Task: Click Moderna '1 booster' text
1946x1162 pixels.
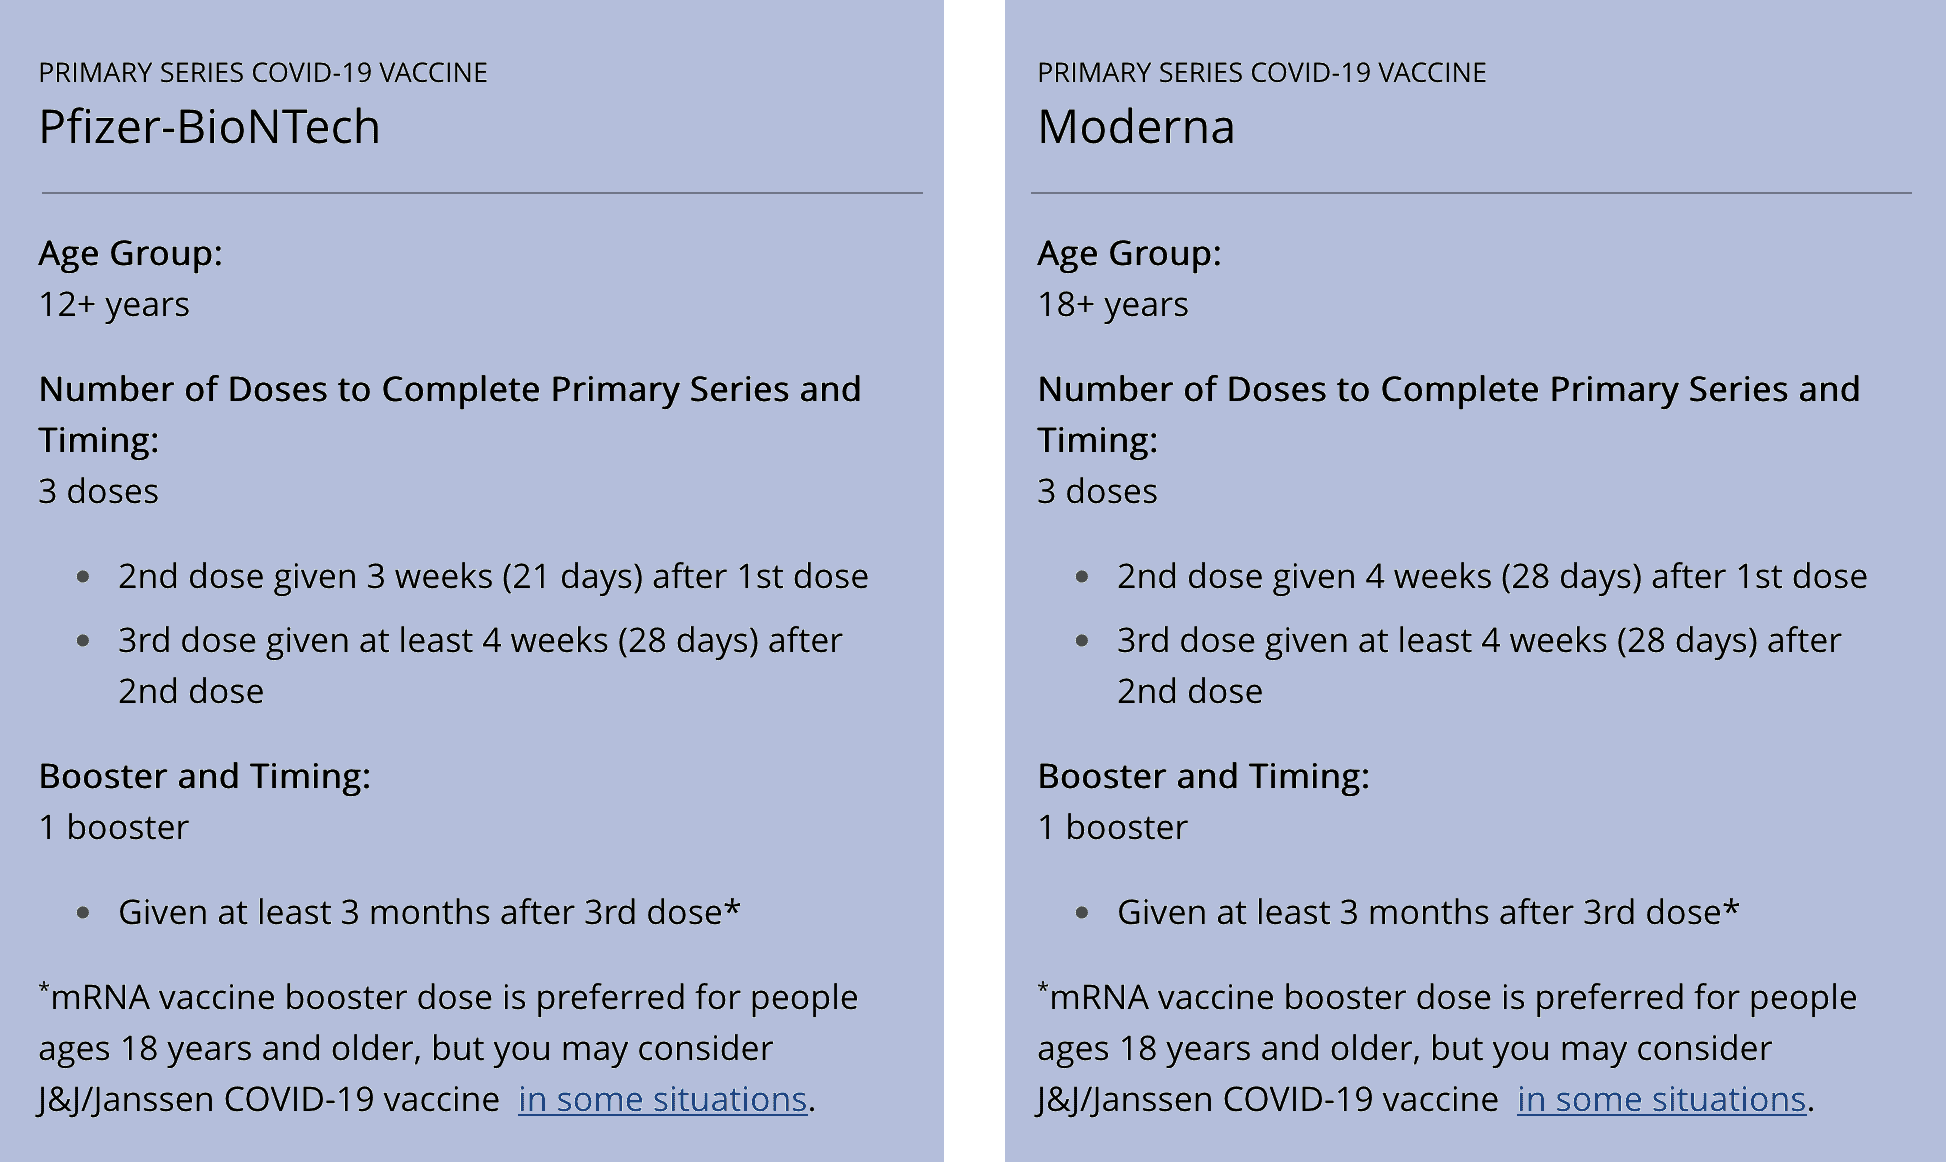Action: point(1112,827)
